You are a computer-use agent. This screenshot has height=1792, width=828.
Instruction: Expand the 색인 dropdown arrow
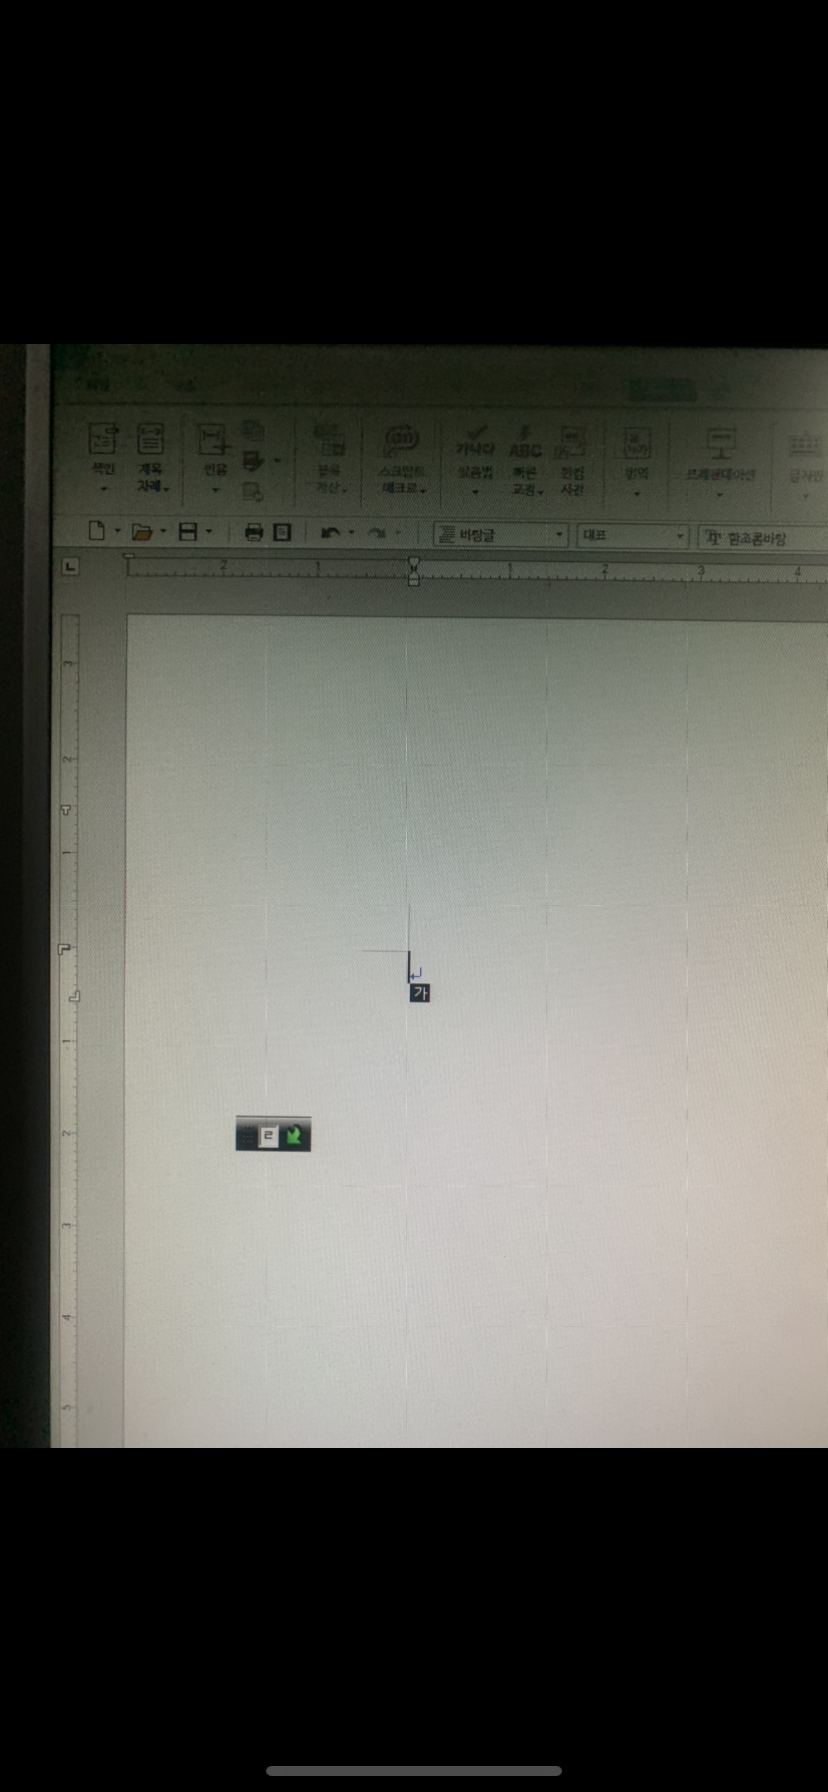pos(104,489)
